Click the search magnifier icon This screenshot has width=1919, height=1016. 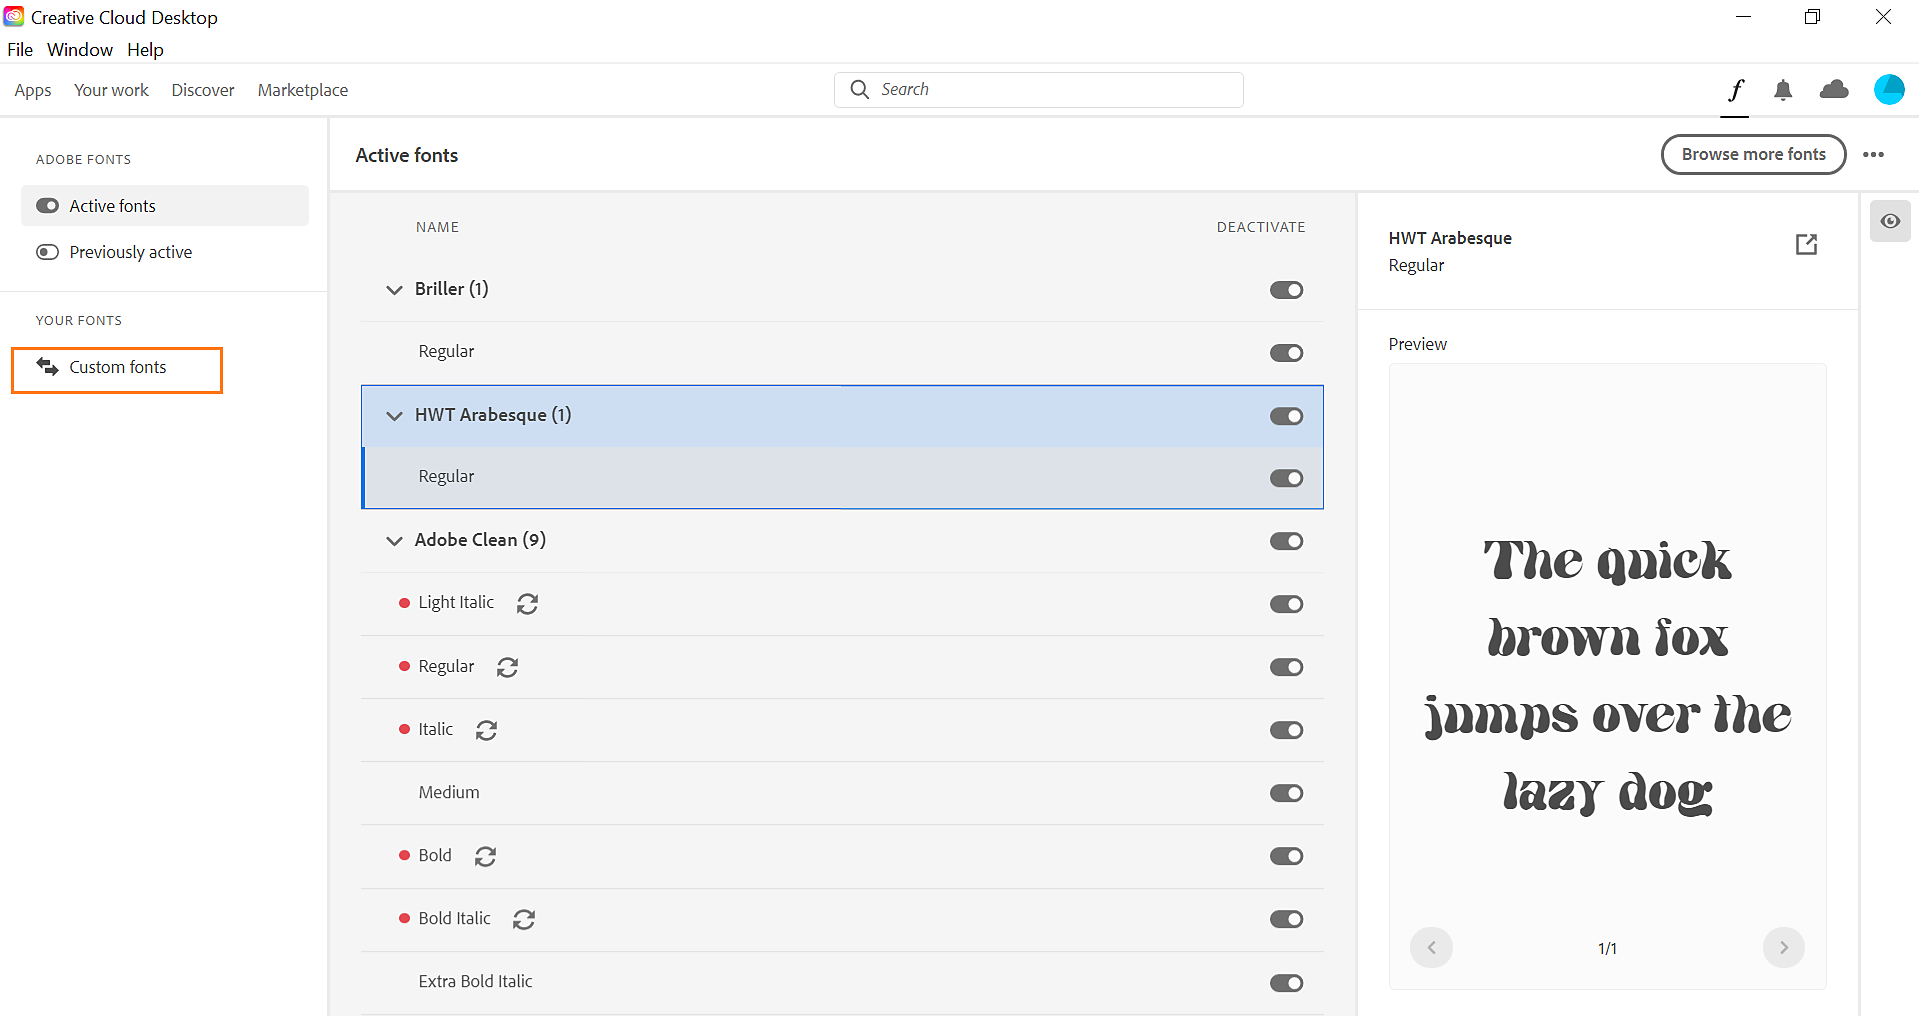pos(860,90)
